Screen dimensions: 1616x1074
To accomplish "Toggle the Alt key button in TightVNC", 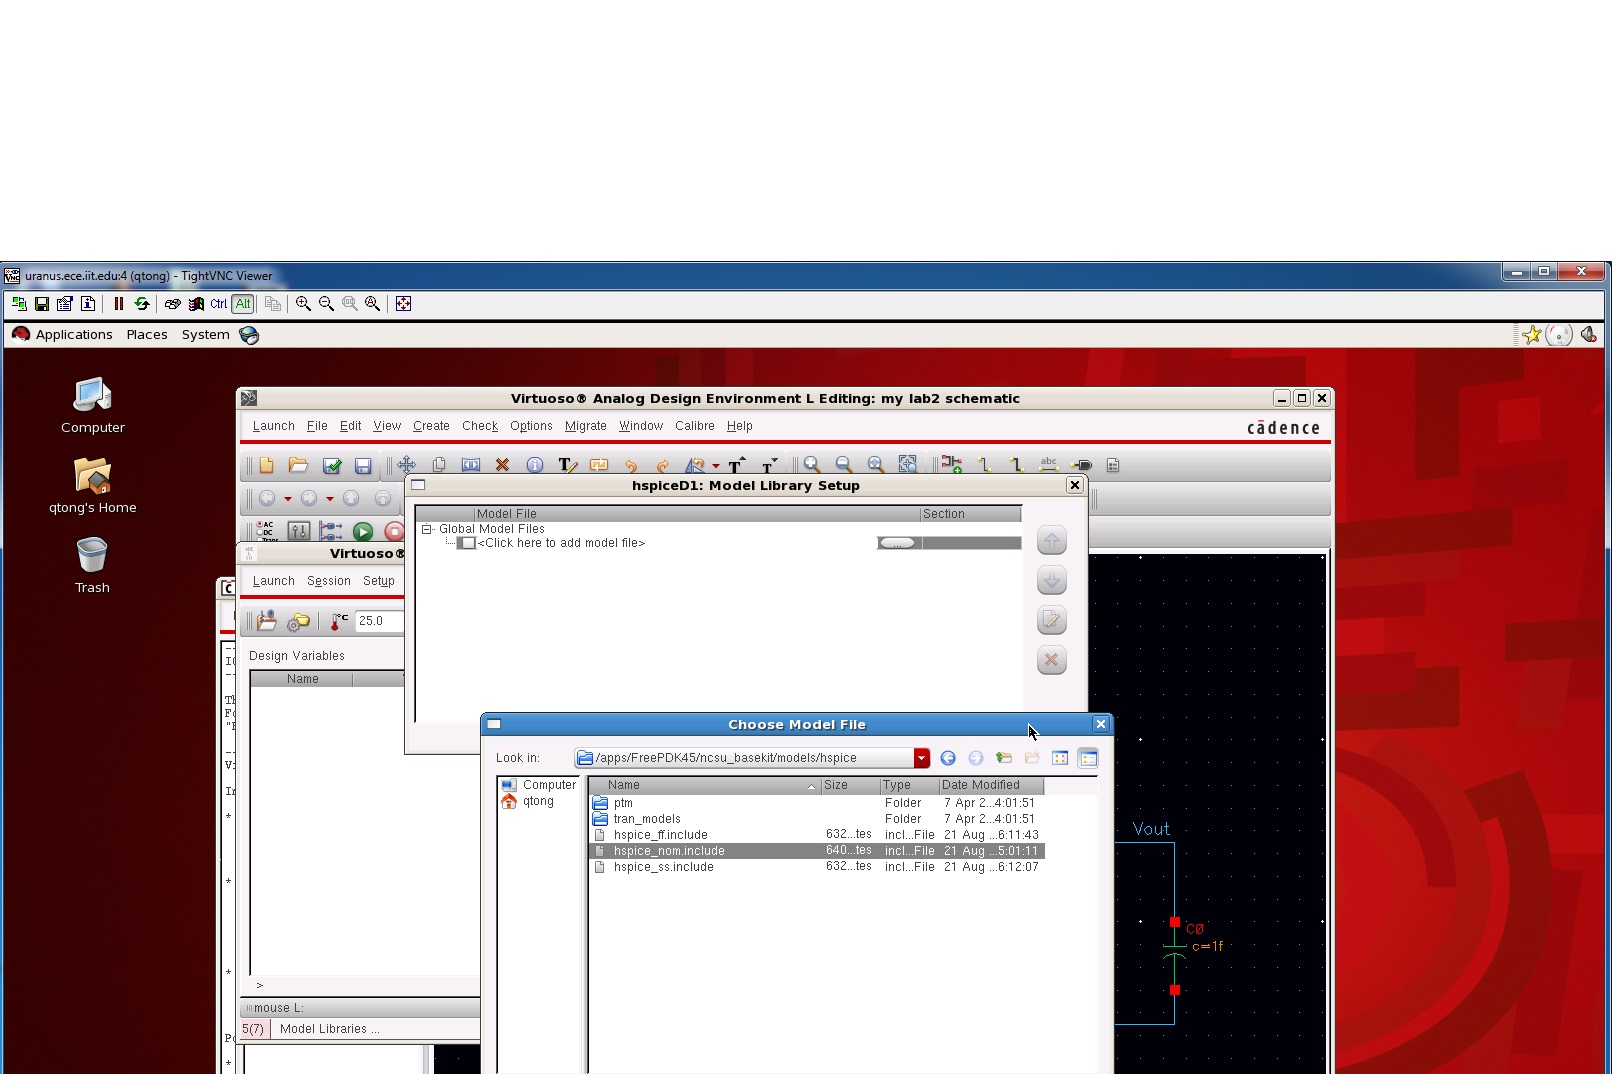I will (x=243, y=304).
